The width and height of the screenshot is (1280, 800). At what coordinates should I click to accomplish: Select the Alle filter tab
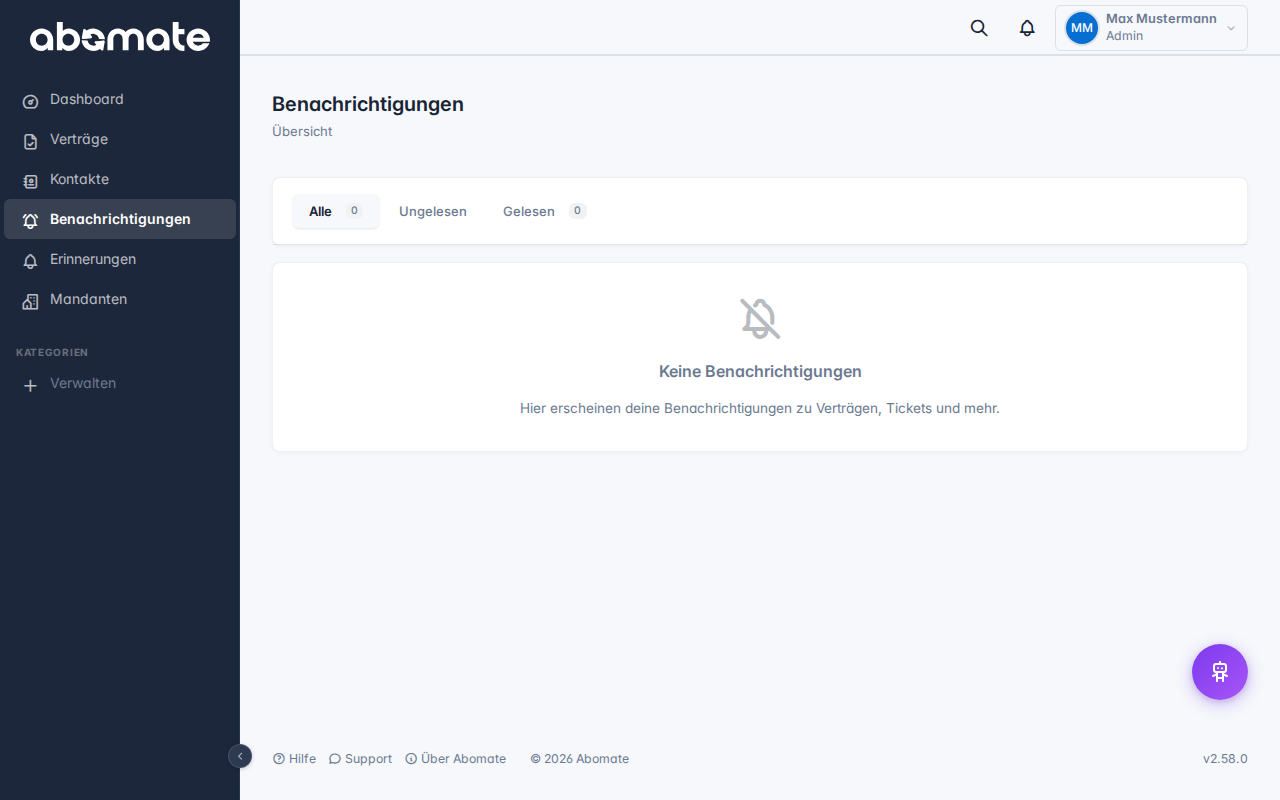coord(335,211)
